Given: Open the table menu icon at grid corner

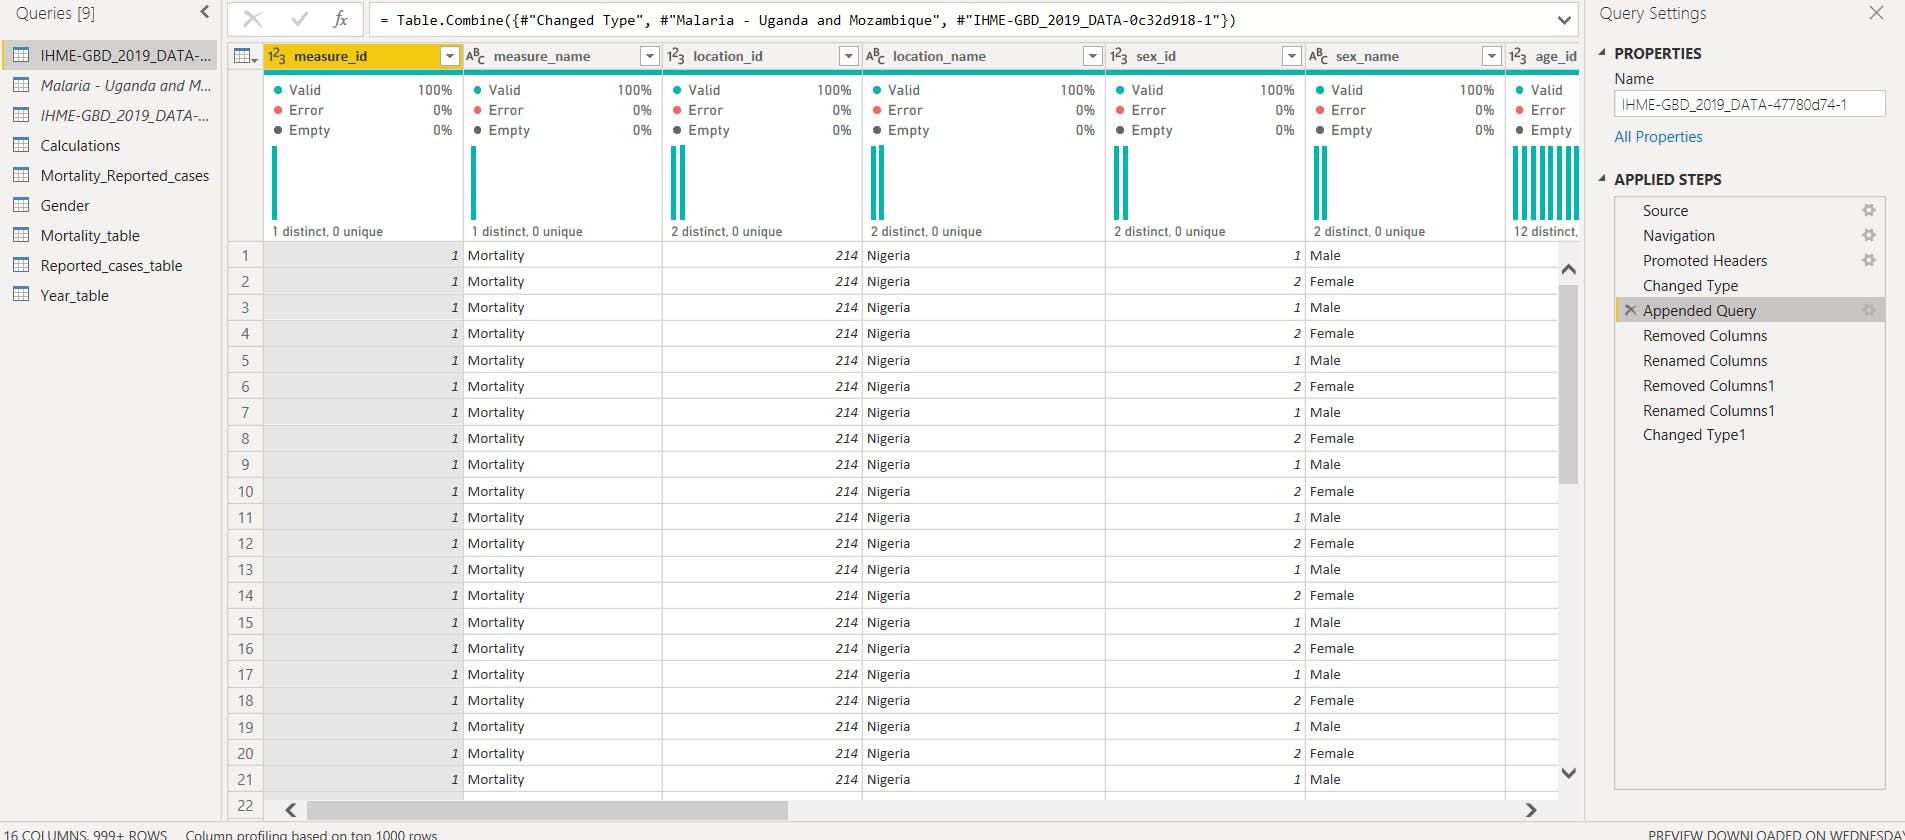Looking at the screenshot, I should coord(245,56).
